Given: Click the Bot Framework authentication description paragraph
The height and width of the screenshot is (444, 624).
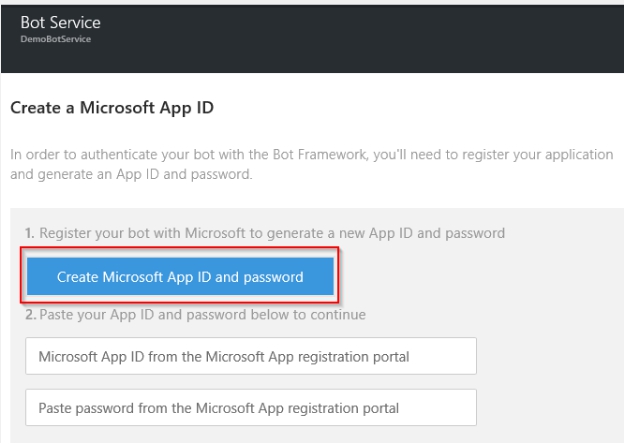Looking at the screenshot, I should 310,166.
